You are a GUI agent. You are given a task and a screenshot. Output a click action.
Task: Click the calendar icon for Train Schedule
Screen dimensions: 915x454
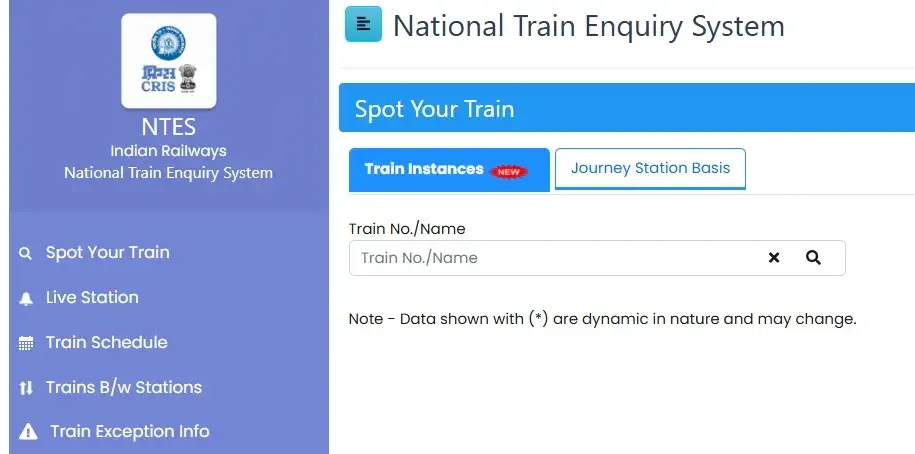coord(26,343)
